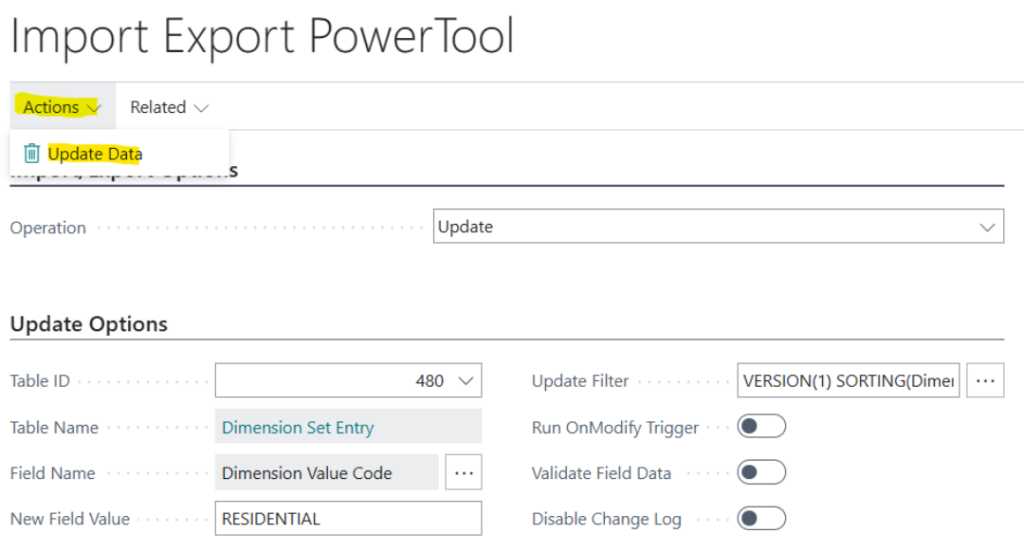Turn on Disable Change Log switch
The width and height of the screenshot is (1024, 552).
pos(761,519)
